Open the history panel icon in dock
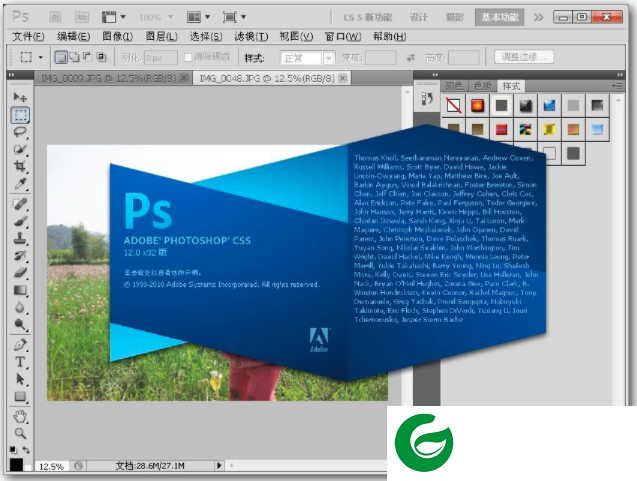Viewport: 637px width, 481px height. (427, 98)
